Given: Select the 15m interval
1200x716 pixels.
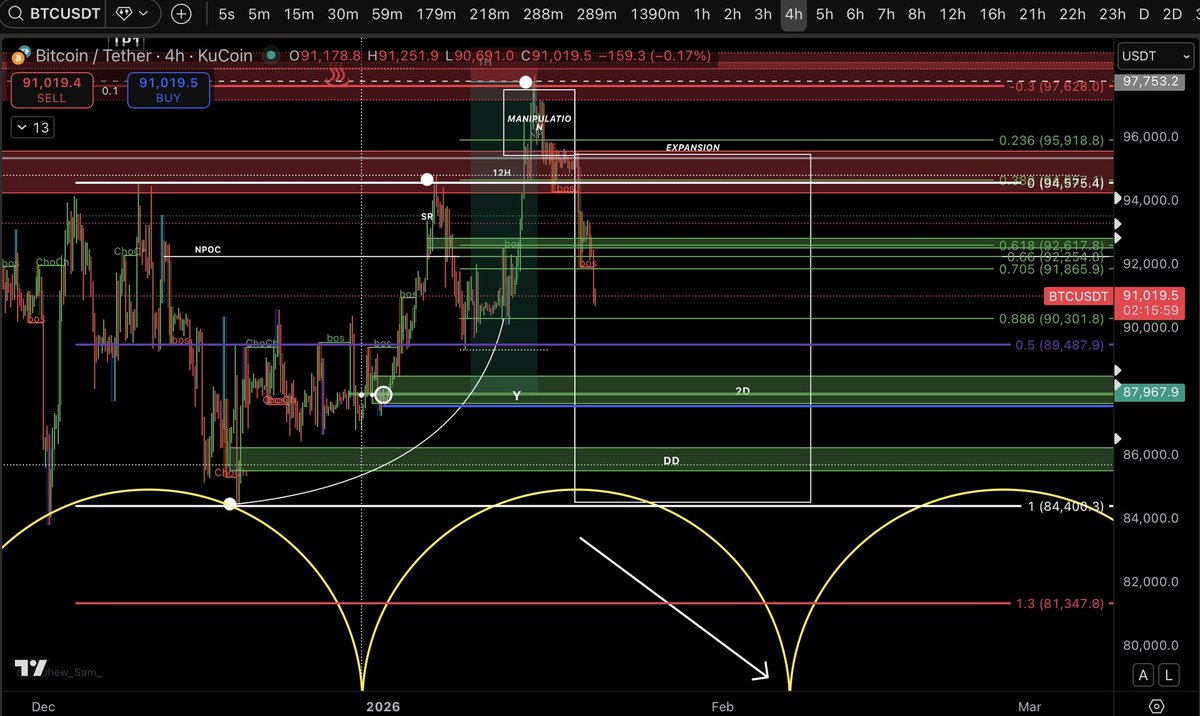Looking at the screenshot, I should coord(298,15).
